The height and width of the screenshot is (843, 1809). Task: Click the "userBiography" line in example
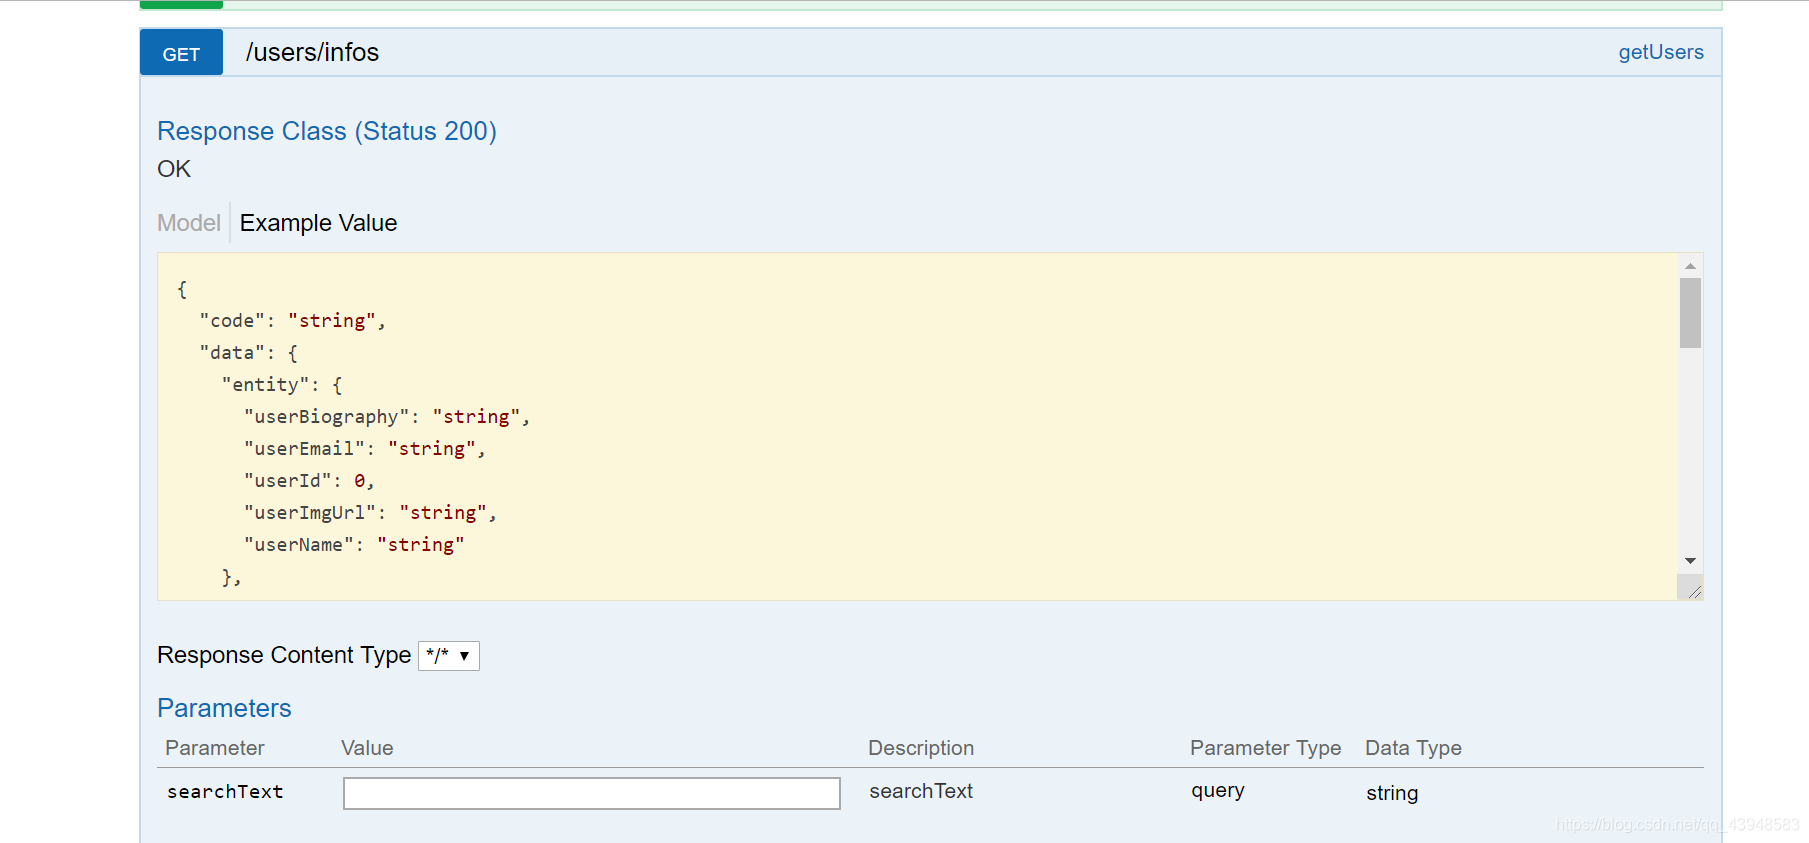387,417
